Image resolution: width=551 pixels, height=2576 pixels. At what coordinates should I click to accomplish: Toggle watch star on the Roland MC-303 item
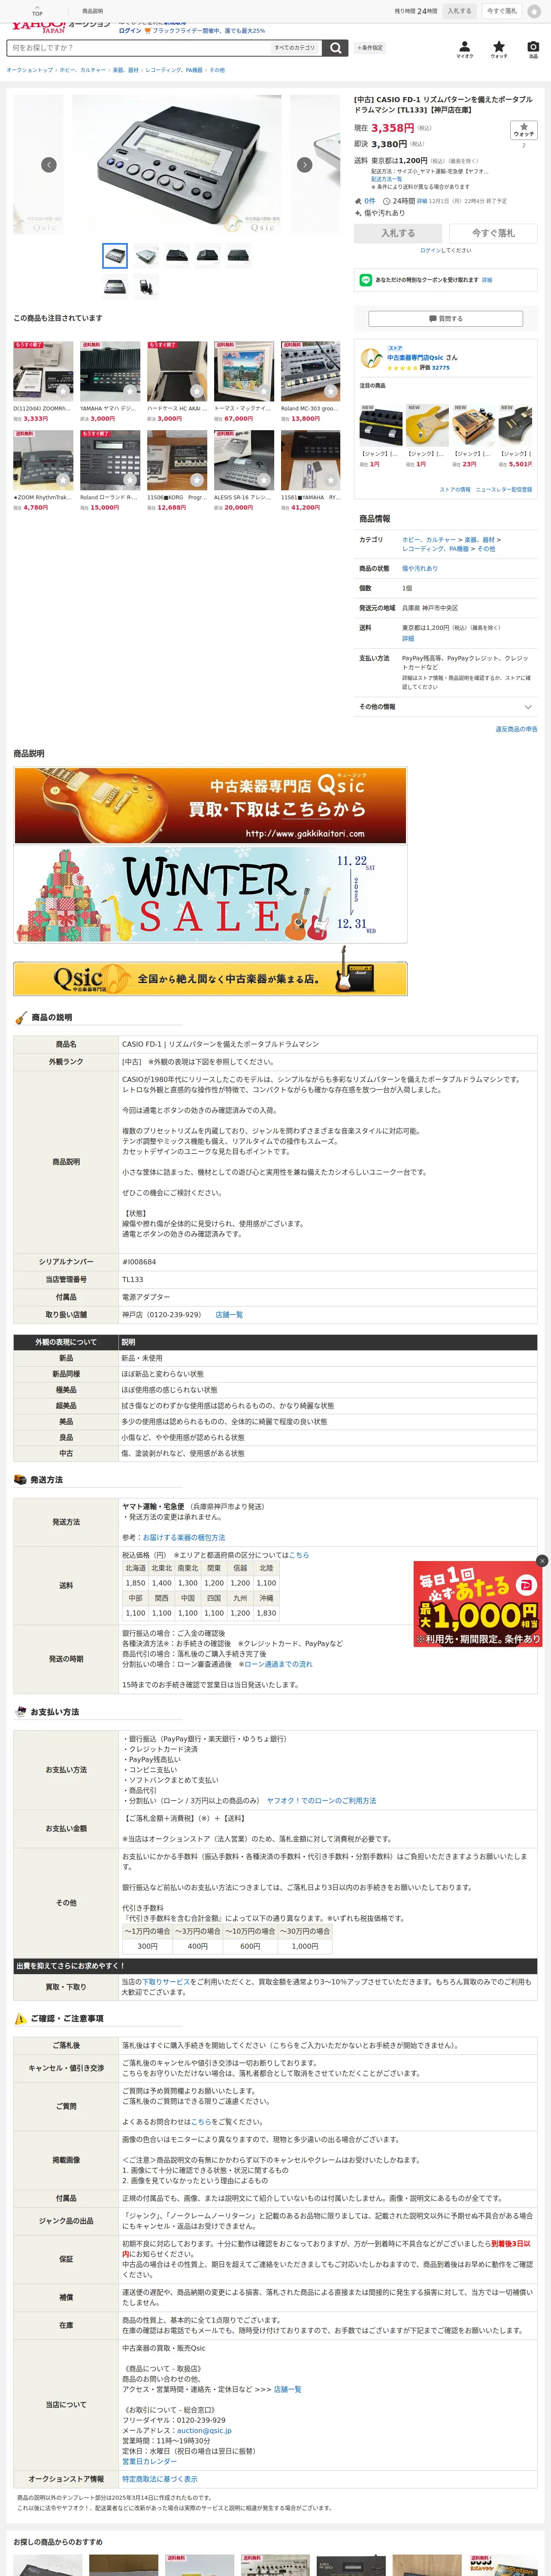click(x=330, y=391)
